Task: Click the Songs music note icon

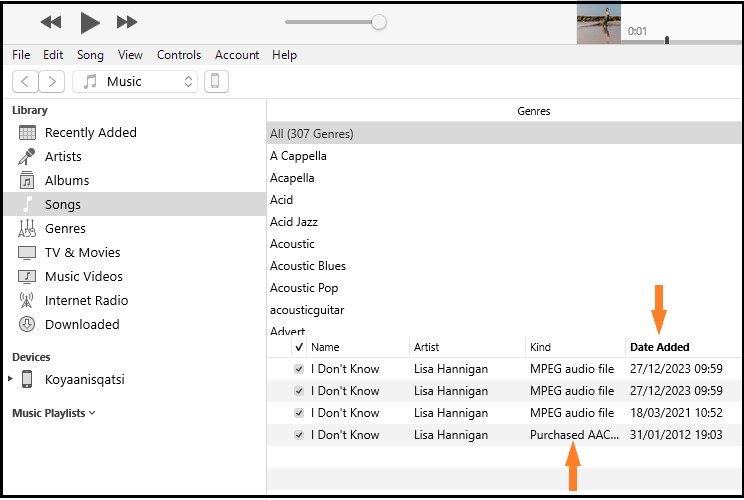Action: [28, 204]
